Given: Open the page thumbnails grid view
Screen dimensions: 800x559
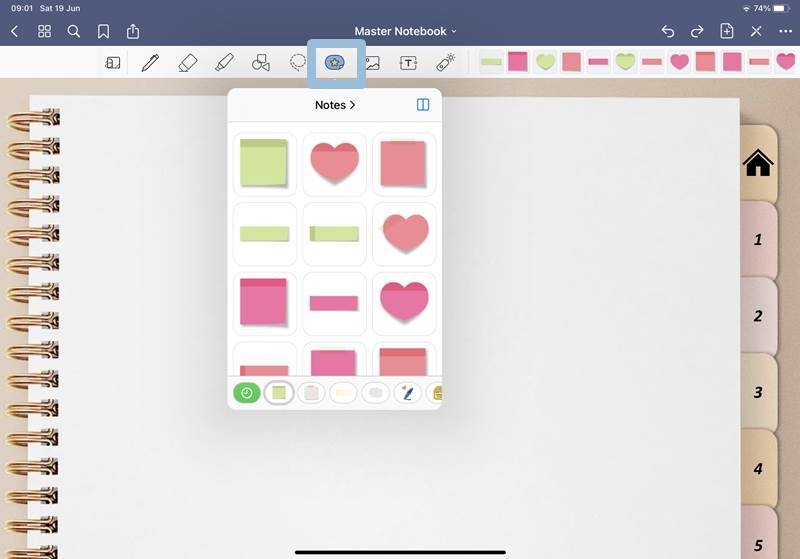Looking at the screenshot, I should coord(44,32).
